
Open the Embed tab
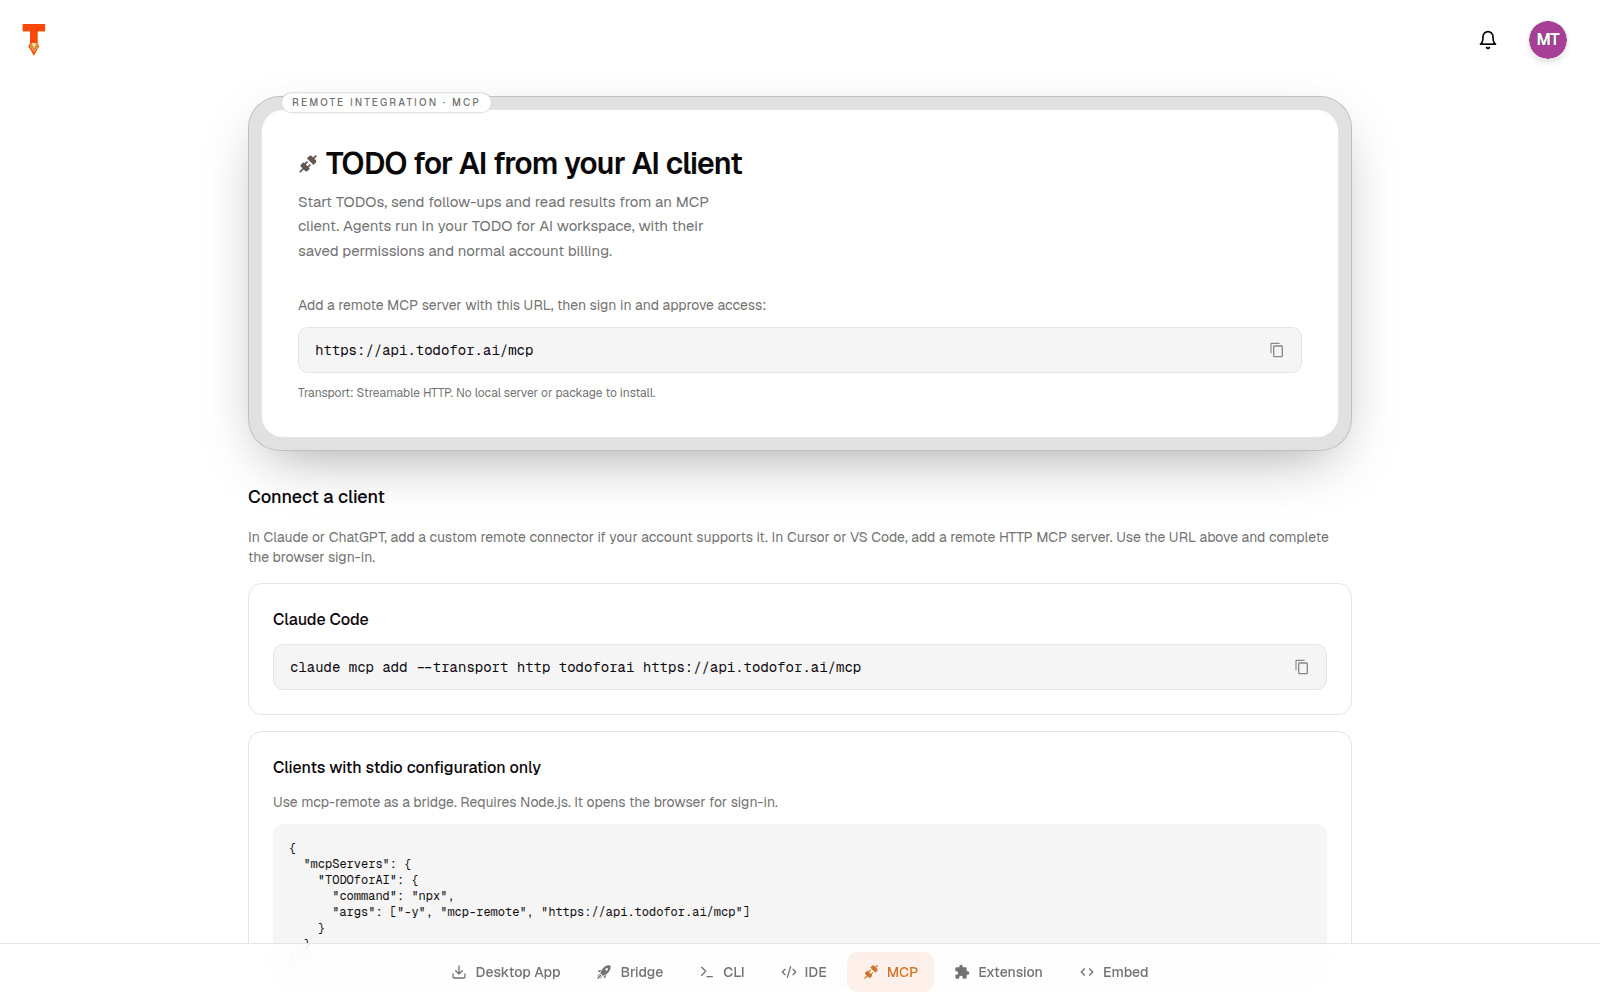coord(1114,972)
